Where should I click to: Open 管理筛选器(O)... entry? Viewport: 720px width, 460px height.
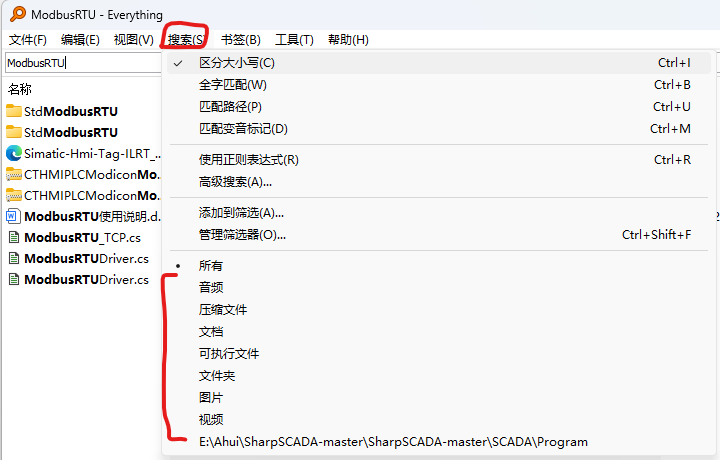tap(439, 235)
